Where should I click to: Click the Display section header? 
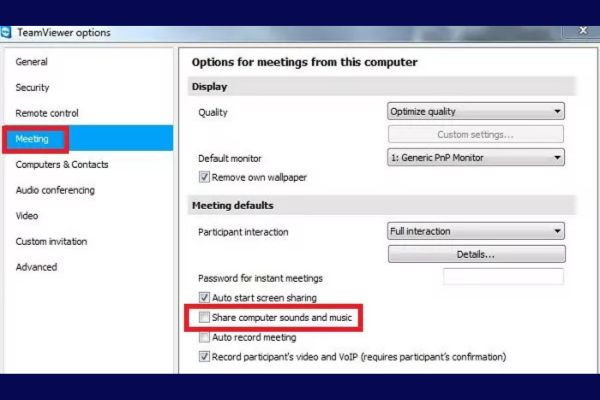pos(382,87)
